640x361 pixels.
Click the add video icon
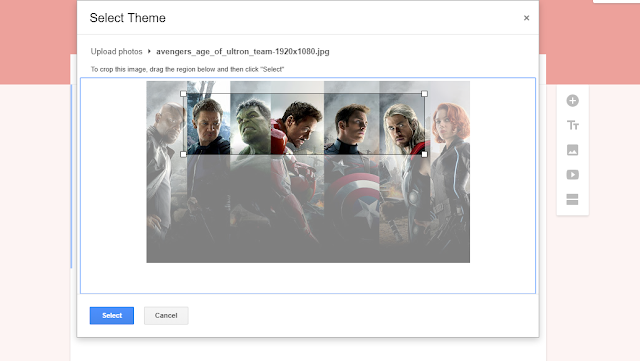572,175
